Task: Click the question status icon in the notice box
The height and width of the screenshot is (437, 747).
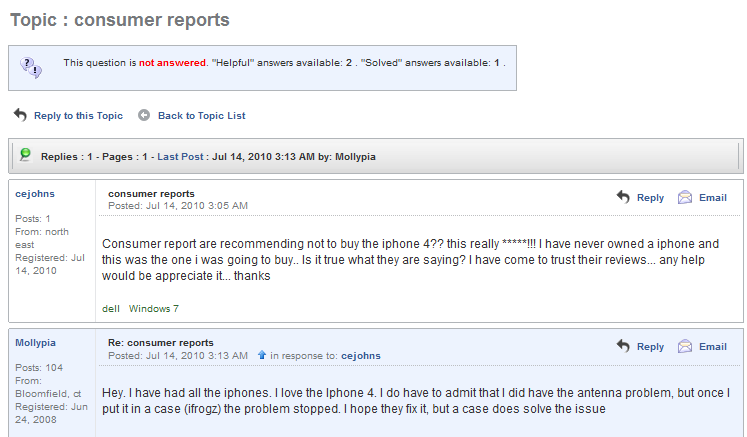Action: (32, 67)
